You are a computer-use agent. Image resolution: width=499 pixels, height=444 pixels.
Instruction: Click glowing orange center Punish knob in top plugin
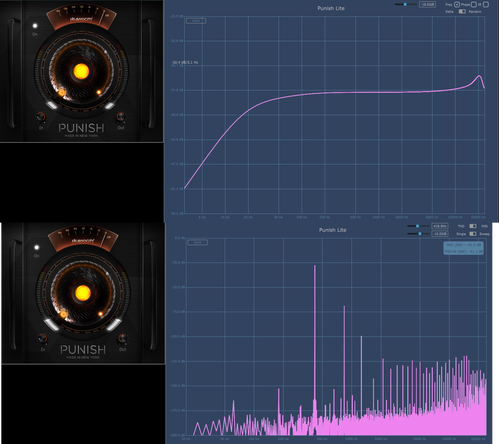[81, 71]
